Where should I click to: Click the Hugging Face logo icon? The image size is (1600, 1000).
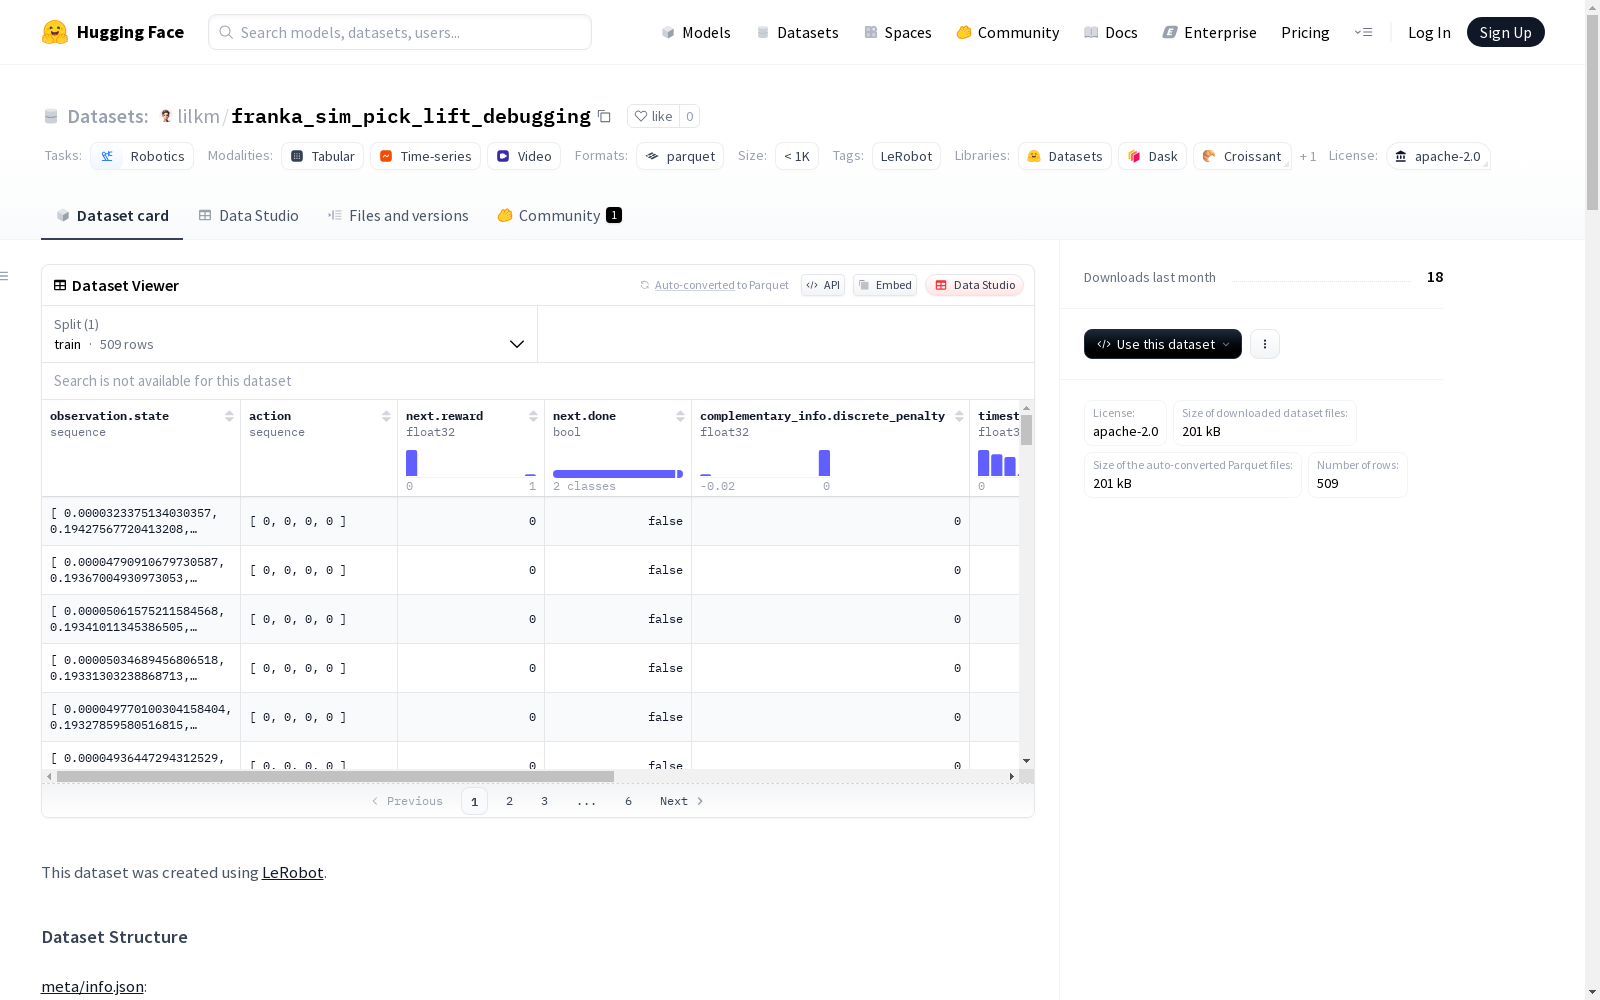(x=55, y=32)
